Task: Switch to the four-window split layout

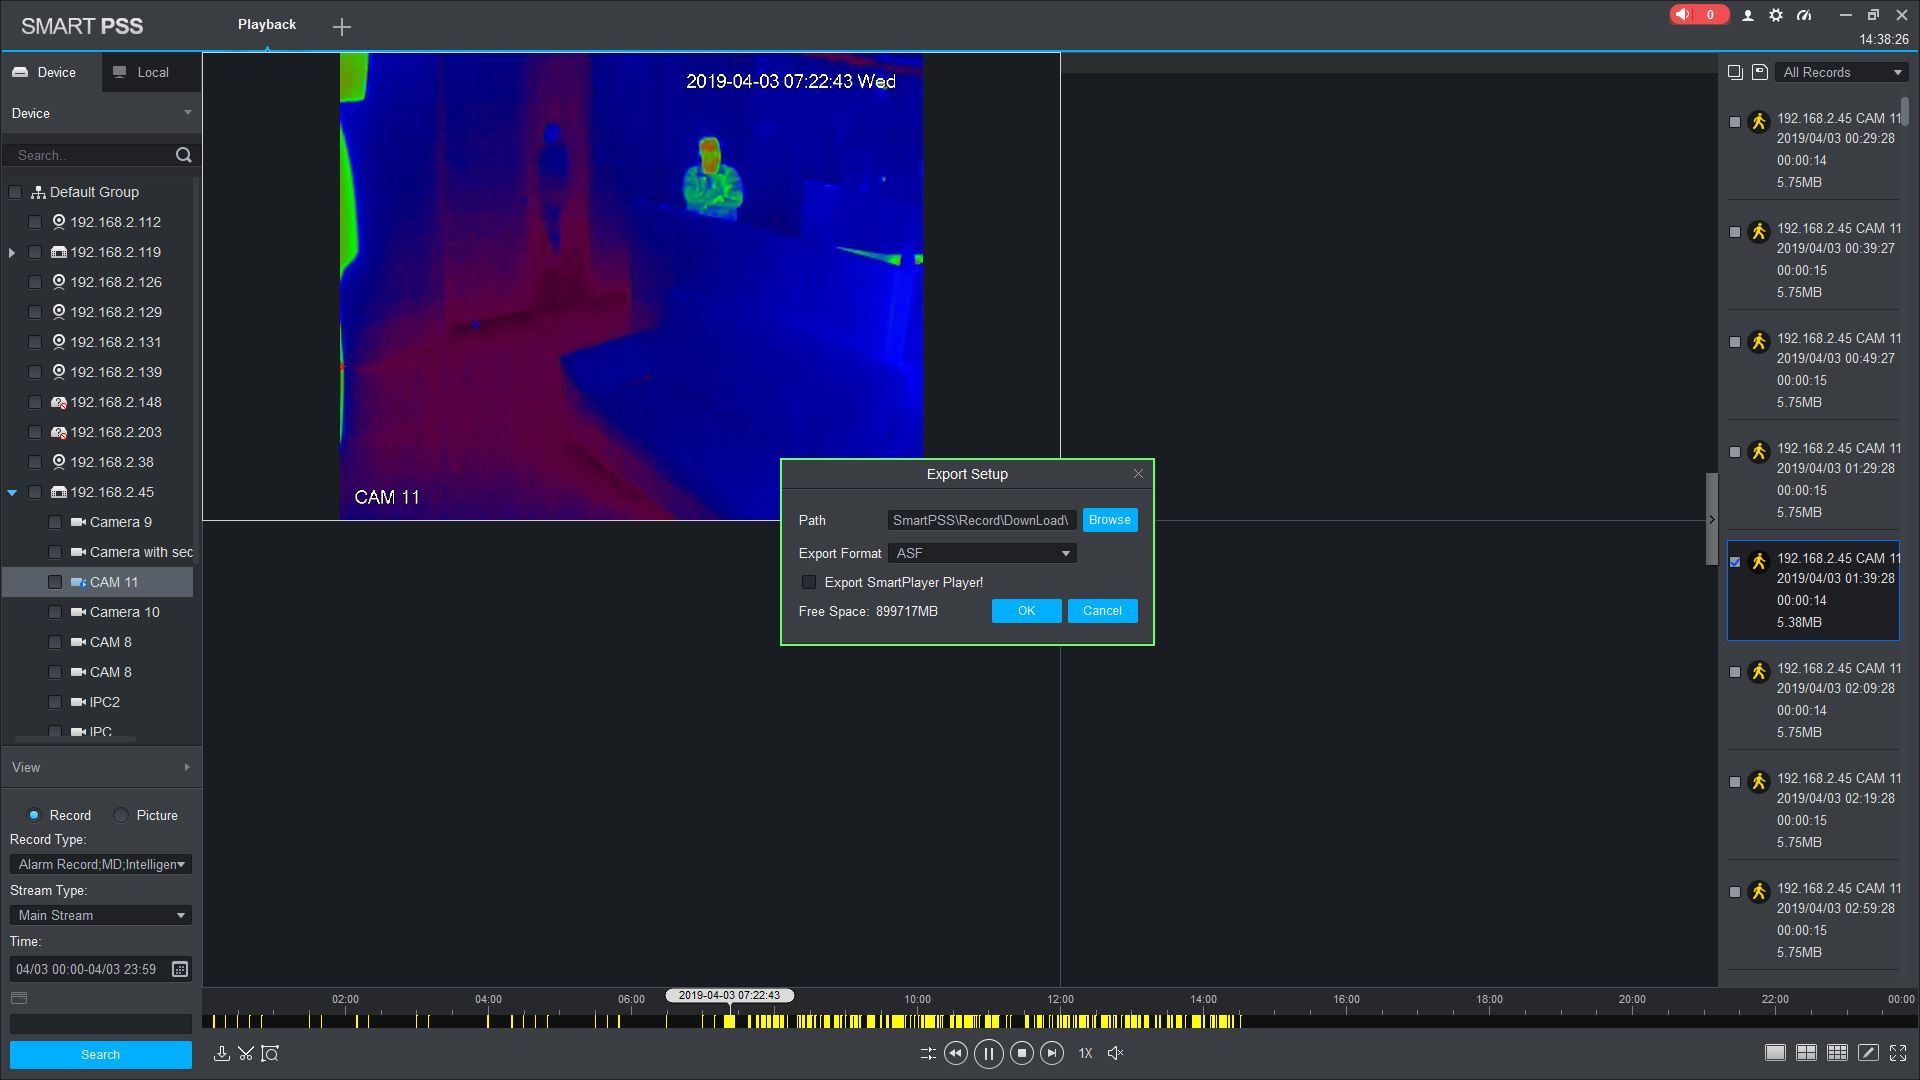Action: [1806, 1053]
